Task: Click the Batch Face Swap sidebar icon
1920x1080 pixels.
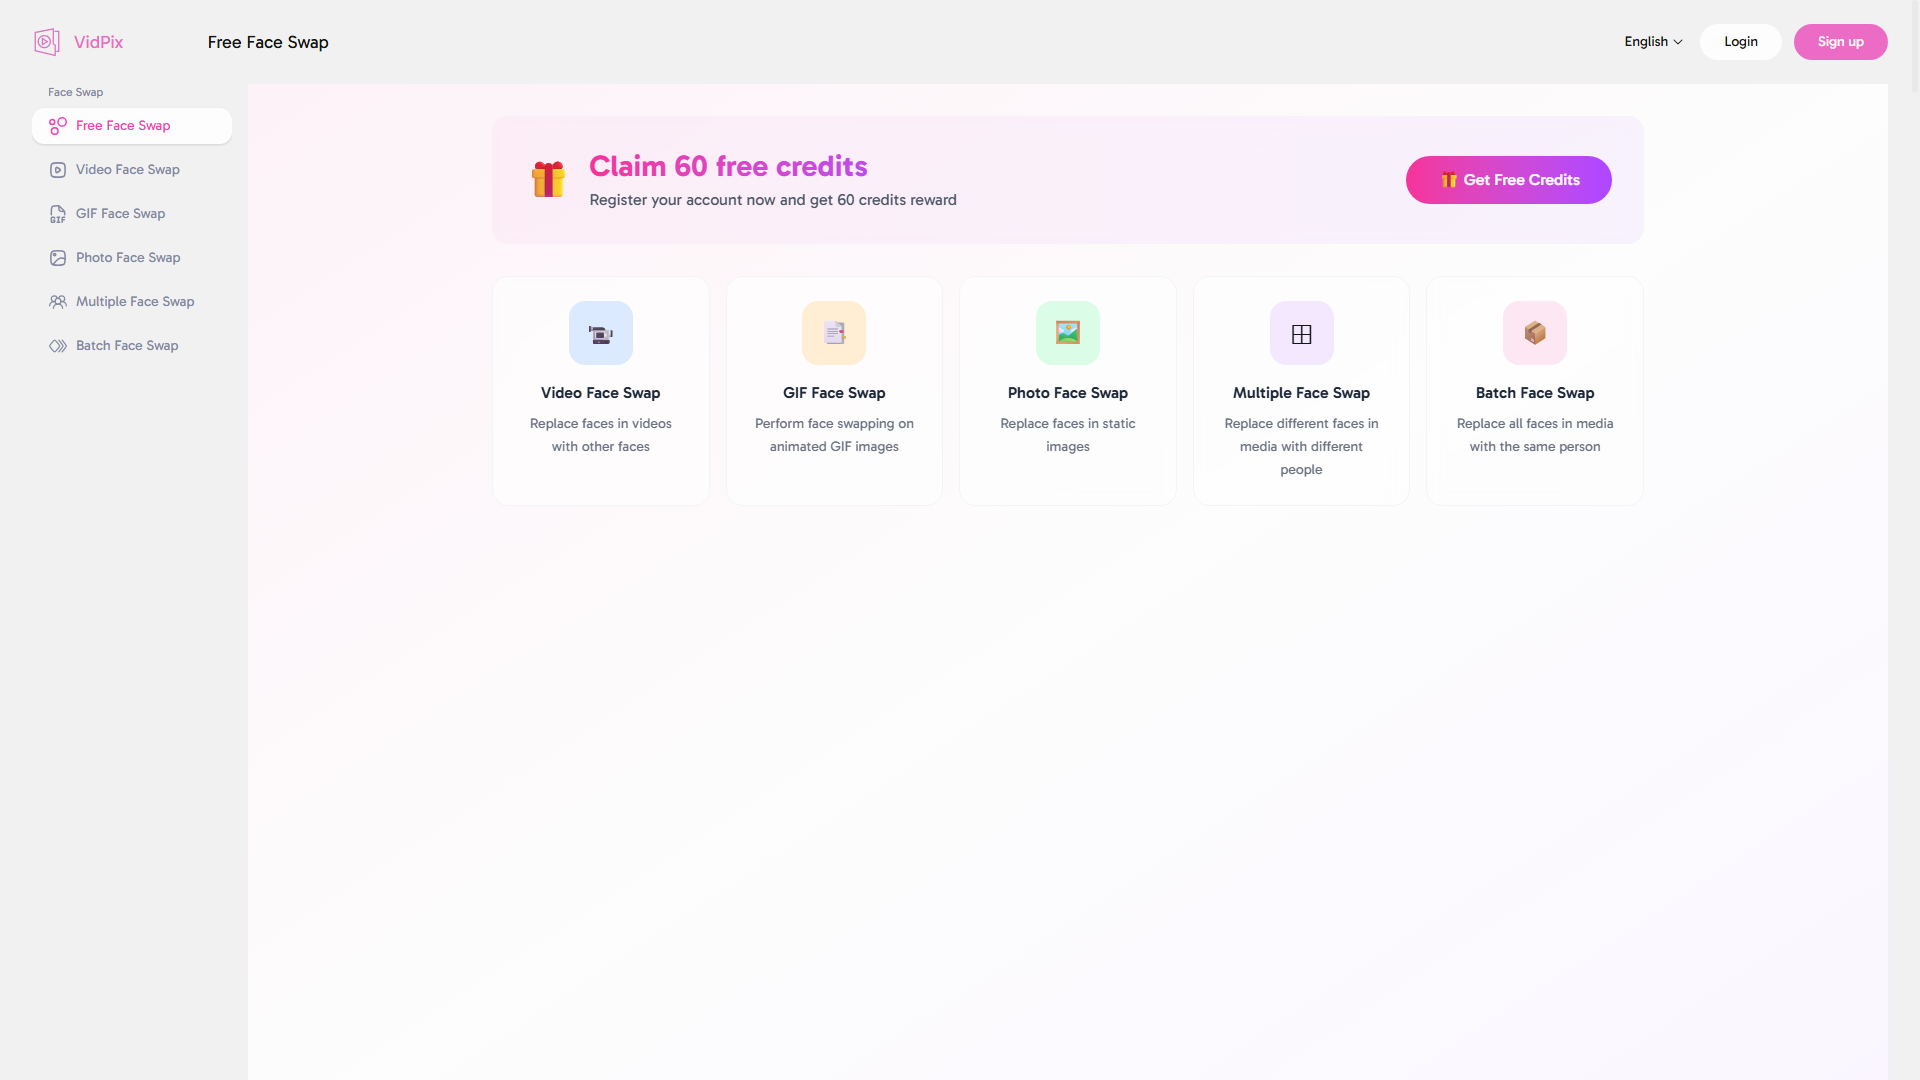Action: coord(58,346)
